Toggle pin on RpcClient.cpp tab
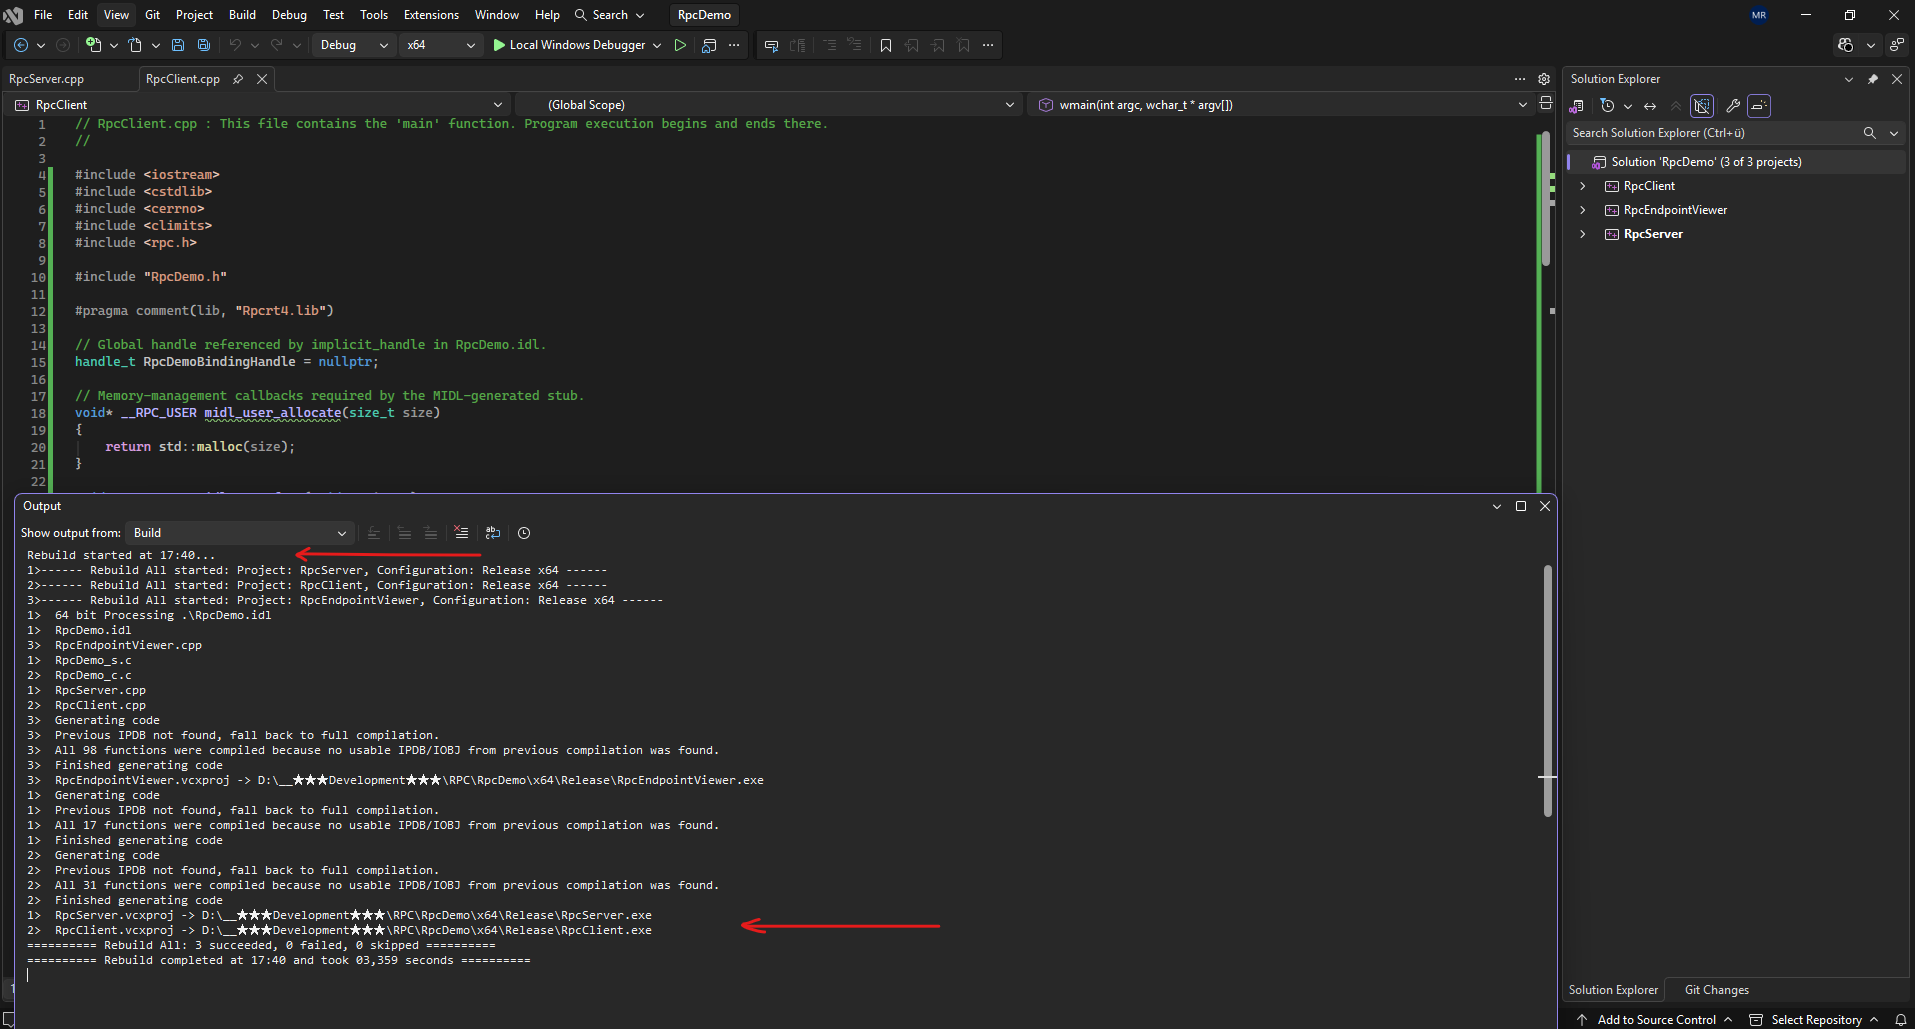The height and width of the screenshot is (1029, 1915). tap(238, 79)
